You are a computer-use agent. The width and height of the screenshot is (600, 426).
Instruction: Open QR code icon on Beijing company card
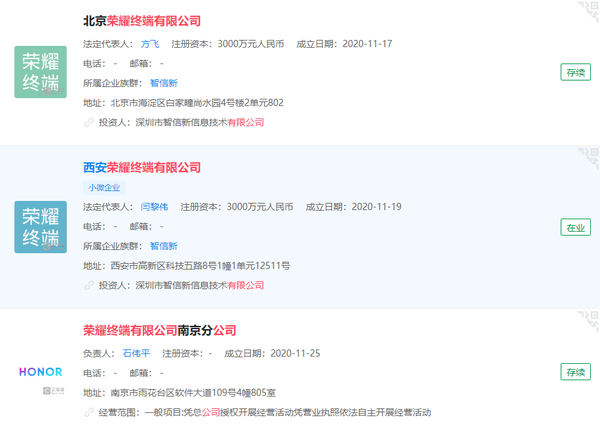pos(589,11)
